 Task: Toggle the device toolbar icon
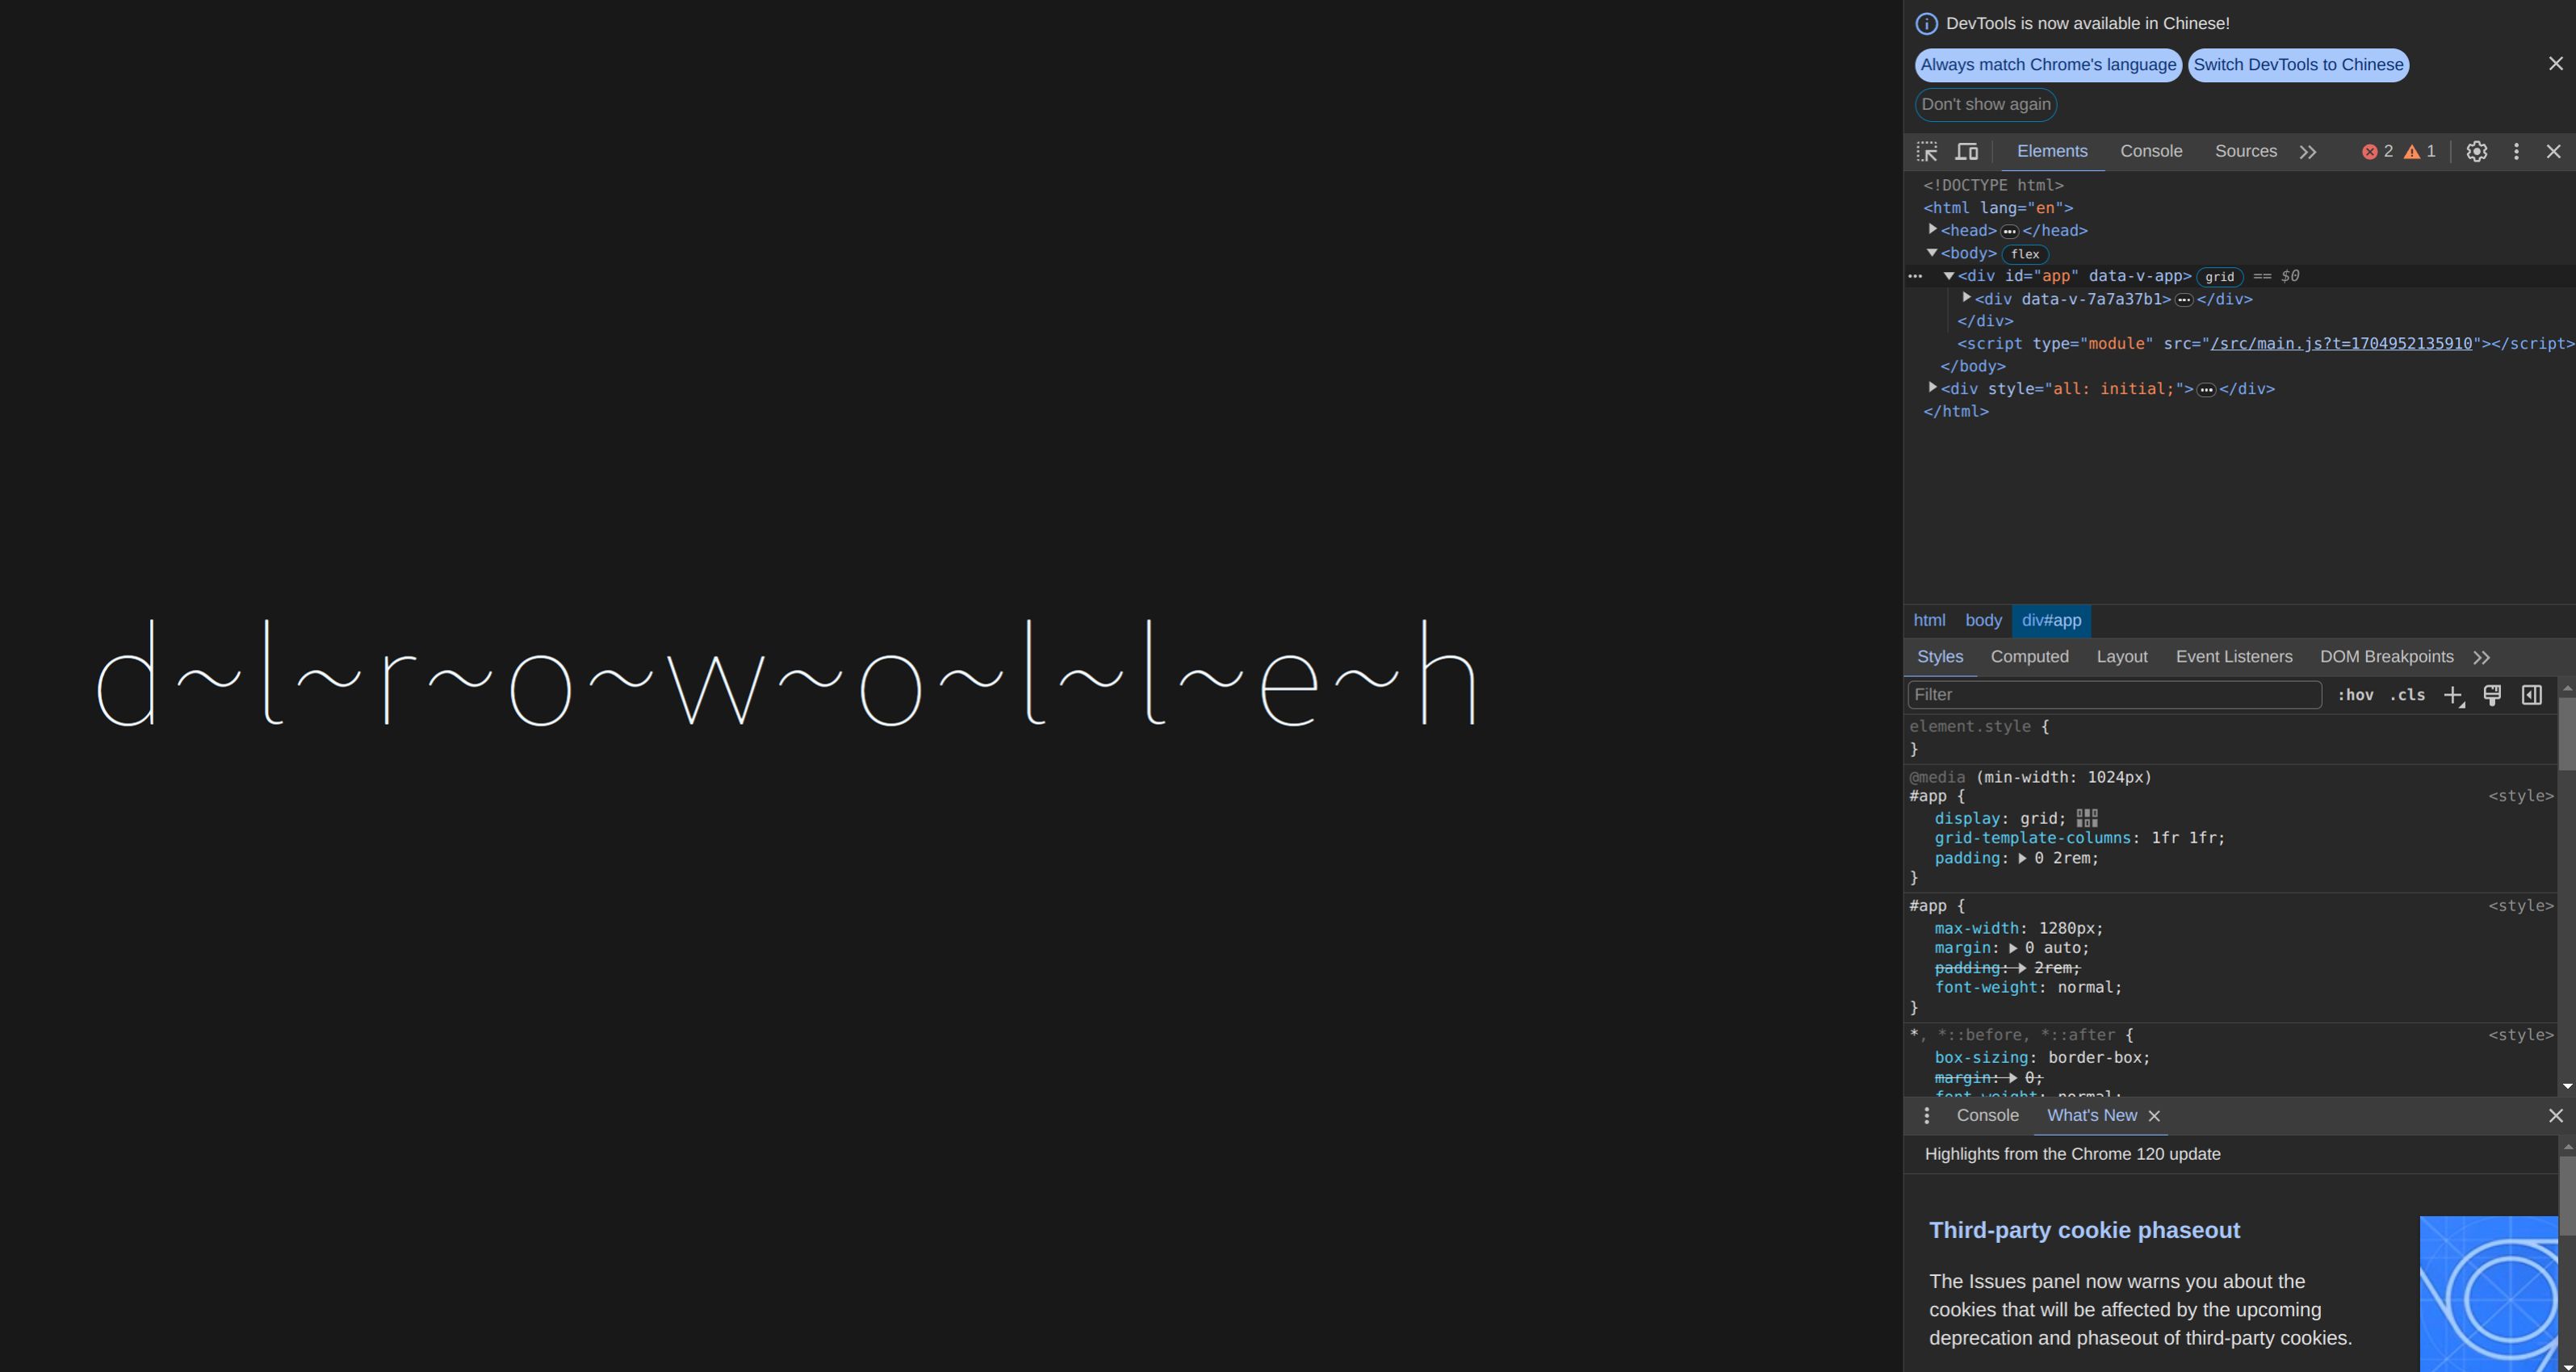(1967, 152)
